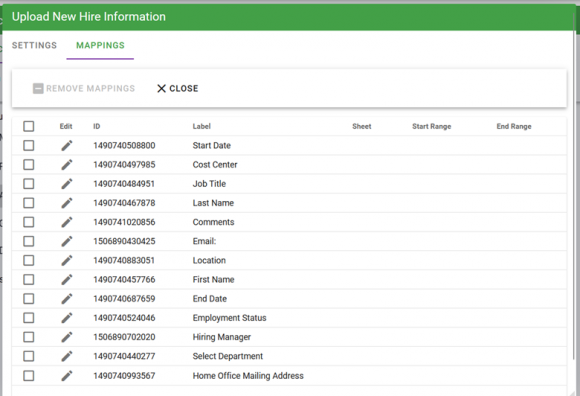Switch to the Settings tab

[34, 45]
